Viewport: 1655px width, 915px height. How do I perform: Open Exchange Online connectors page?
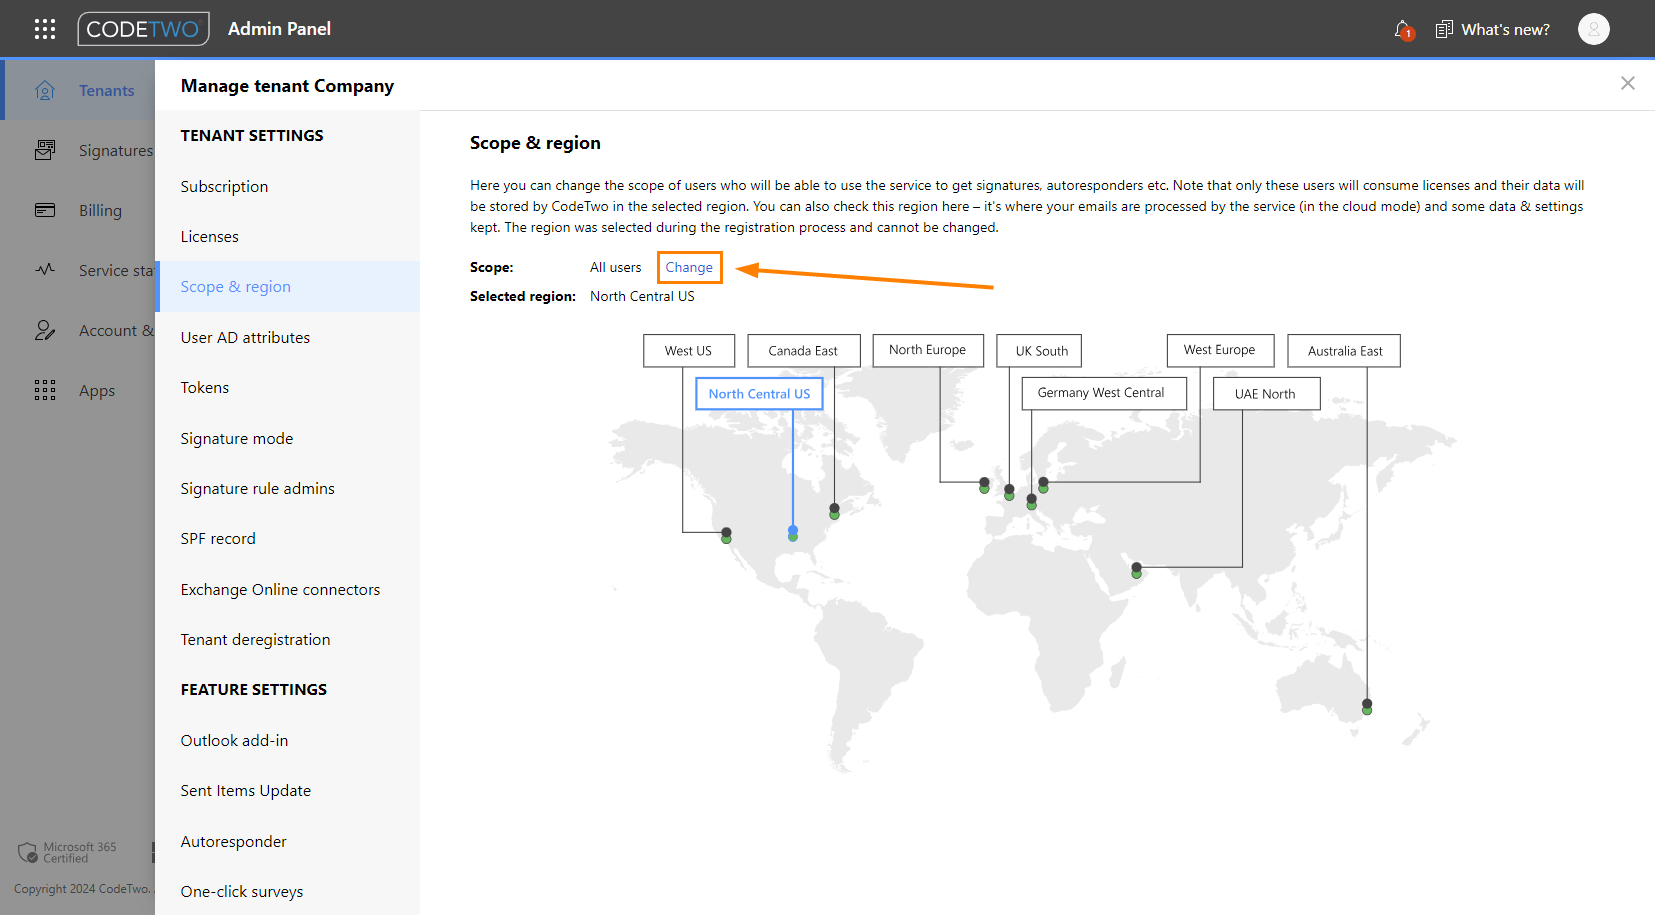[288, 589]
